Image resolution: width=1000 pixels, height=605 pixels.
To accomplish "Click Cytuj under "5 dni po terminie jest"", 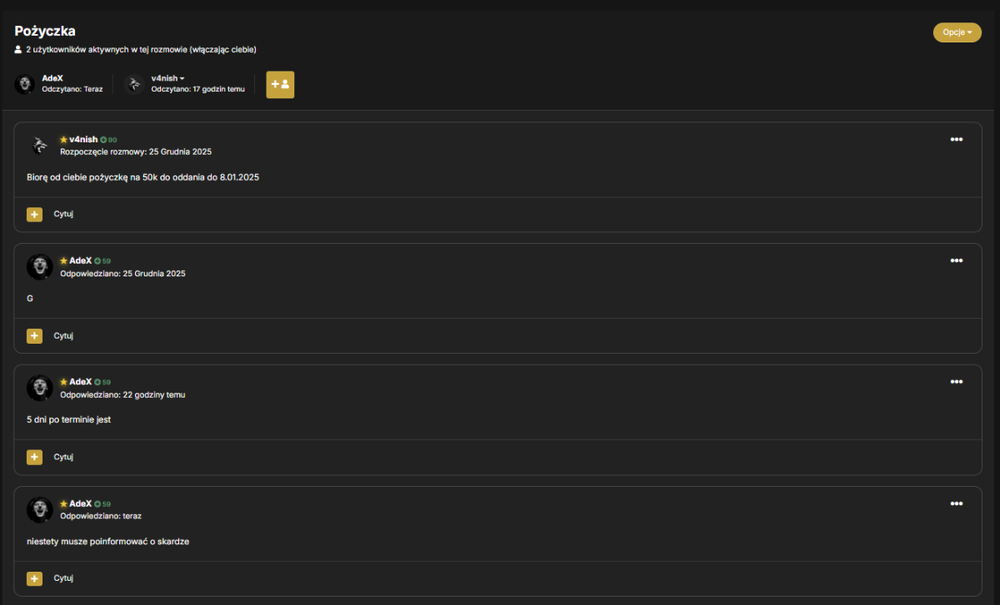I will click(x=63, y=457).
